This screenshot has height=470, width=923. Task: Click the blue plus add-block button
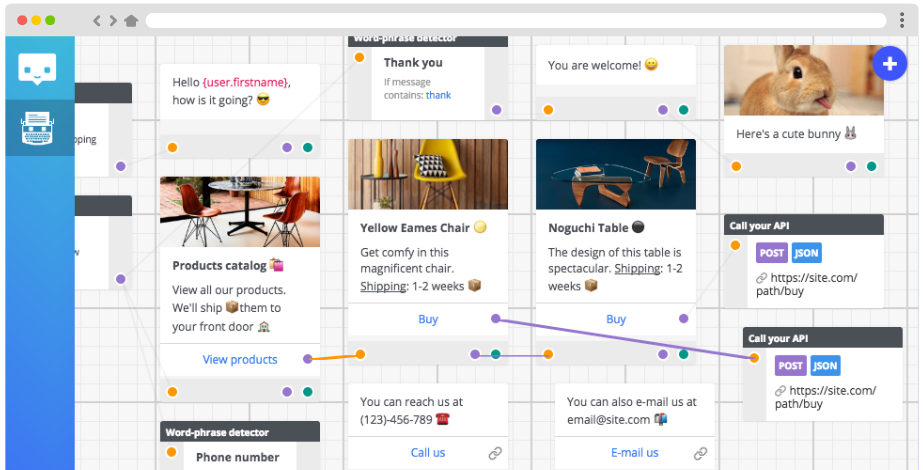click(889, 63)
